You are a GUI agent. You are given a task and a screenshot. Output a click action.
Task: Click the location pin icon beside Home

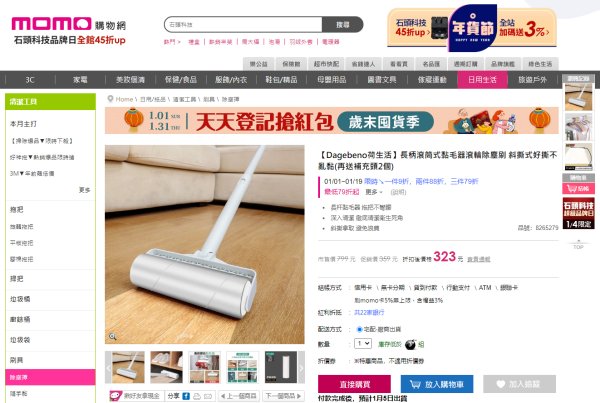point(110,99)
